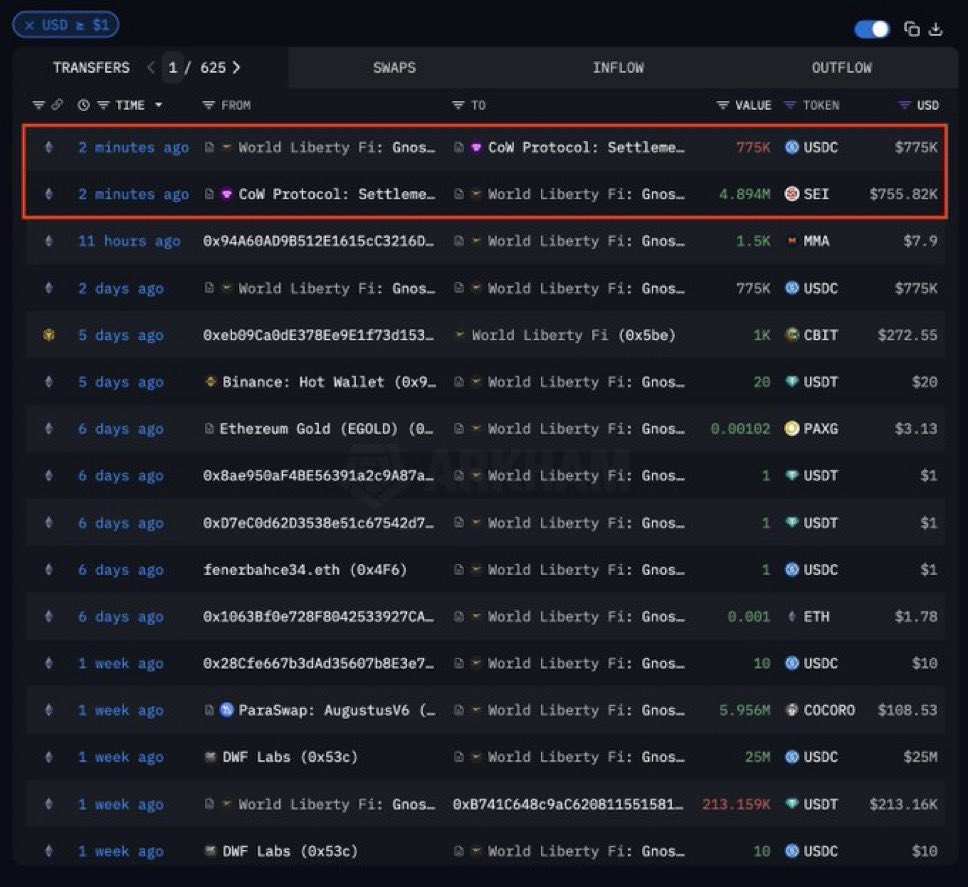Toggle TIME sort order arrow
The image size is (968, 887).
pos(159,106)
